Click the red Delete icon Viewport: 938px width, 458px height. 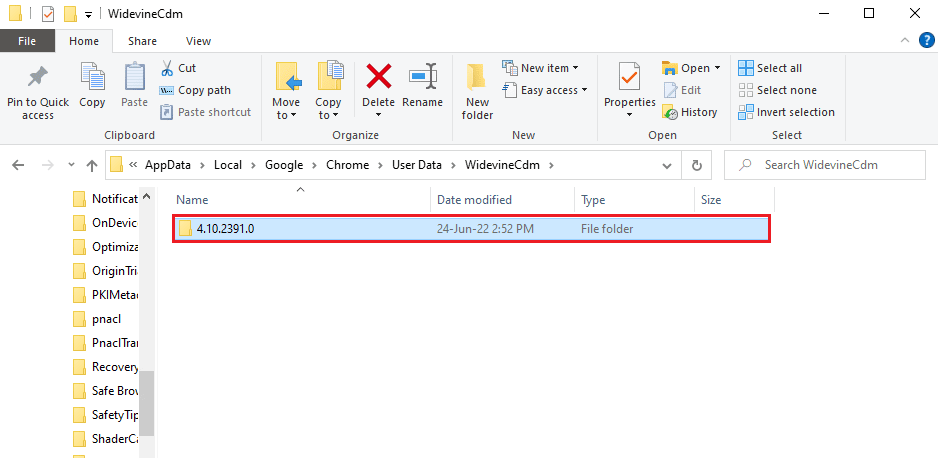(x=378, y=78)
